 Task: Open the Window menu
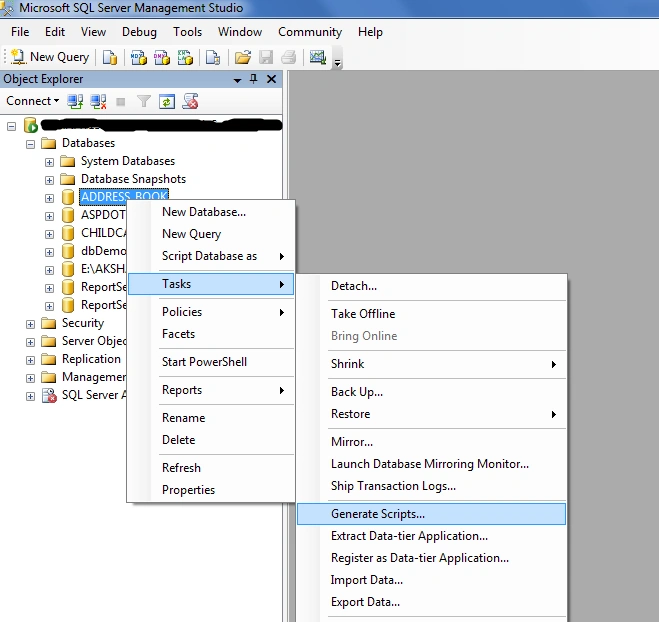click(x=240, y=32)
